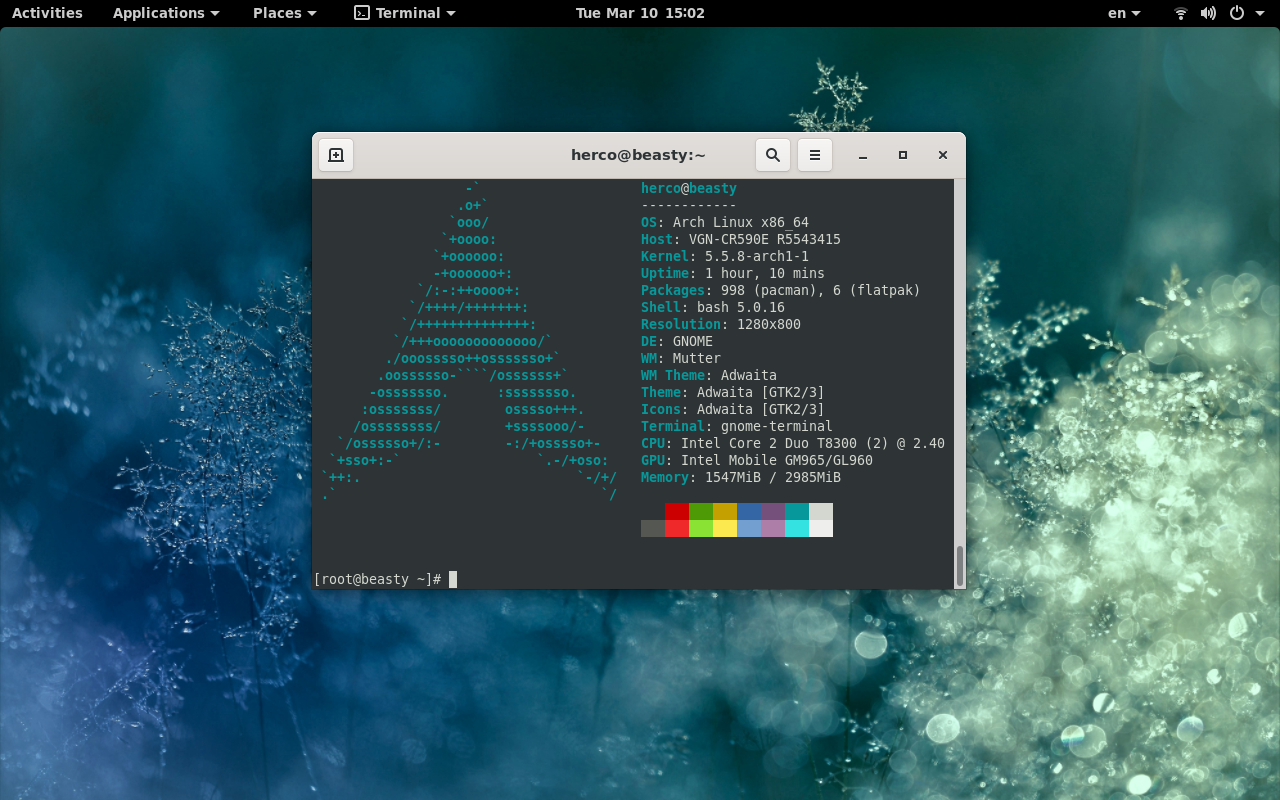Click the red color block
This screenshot has height=800, width=1280.
677,511
